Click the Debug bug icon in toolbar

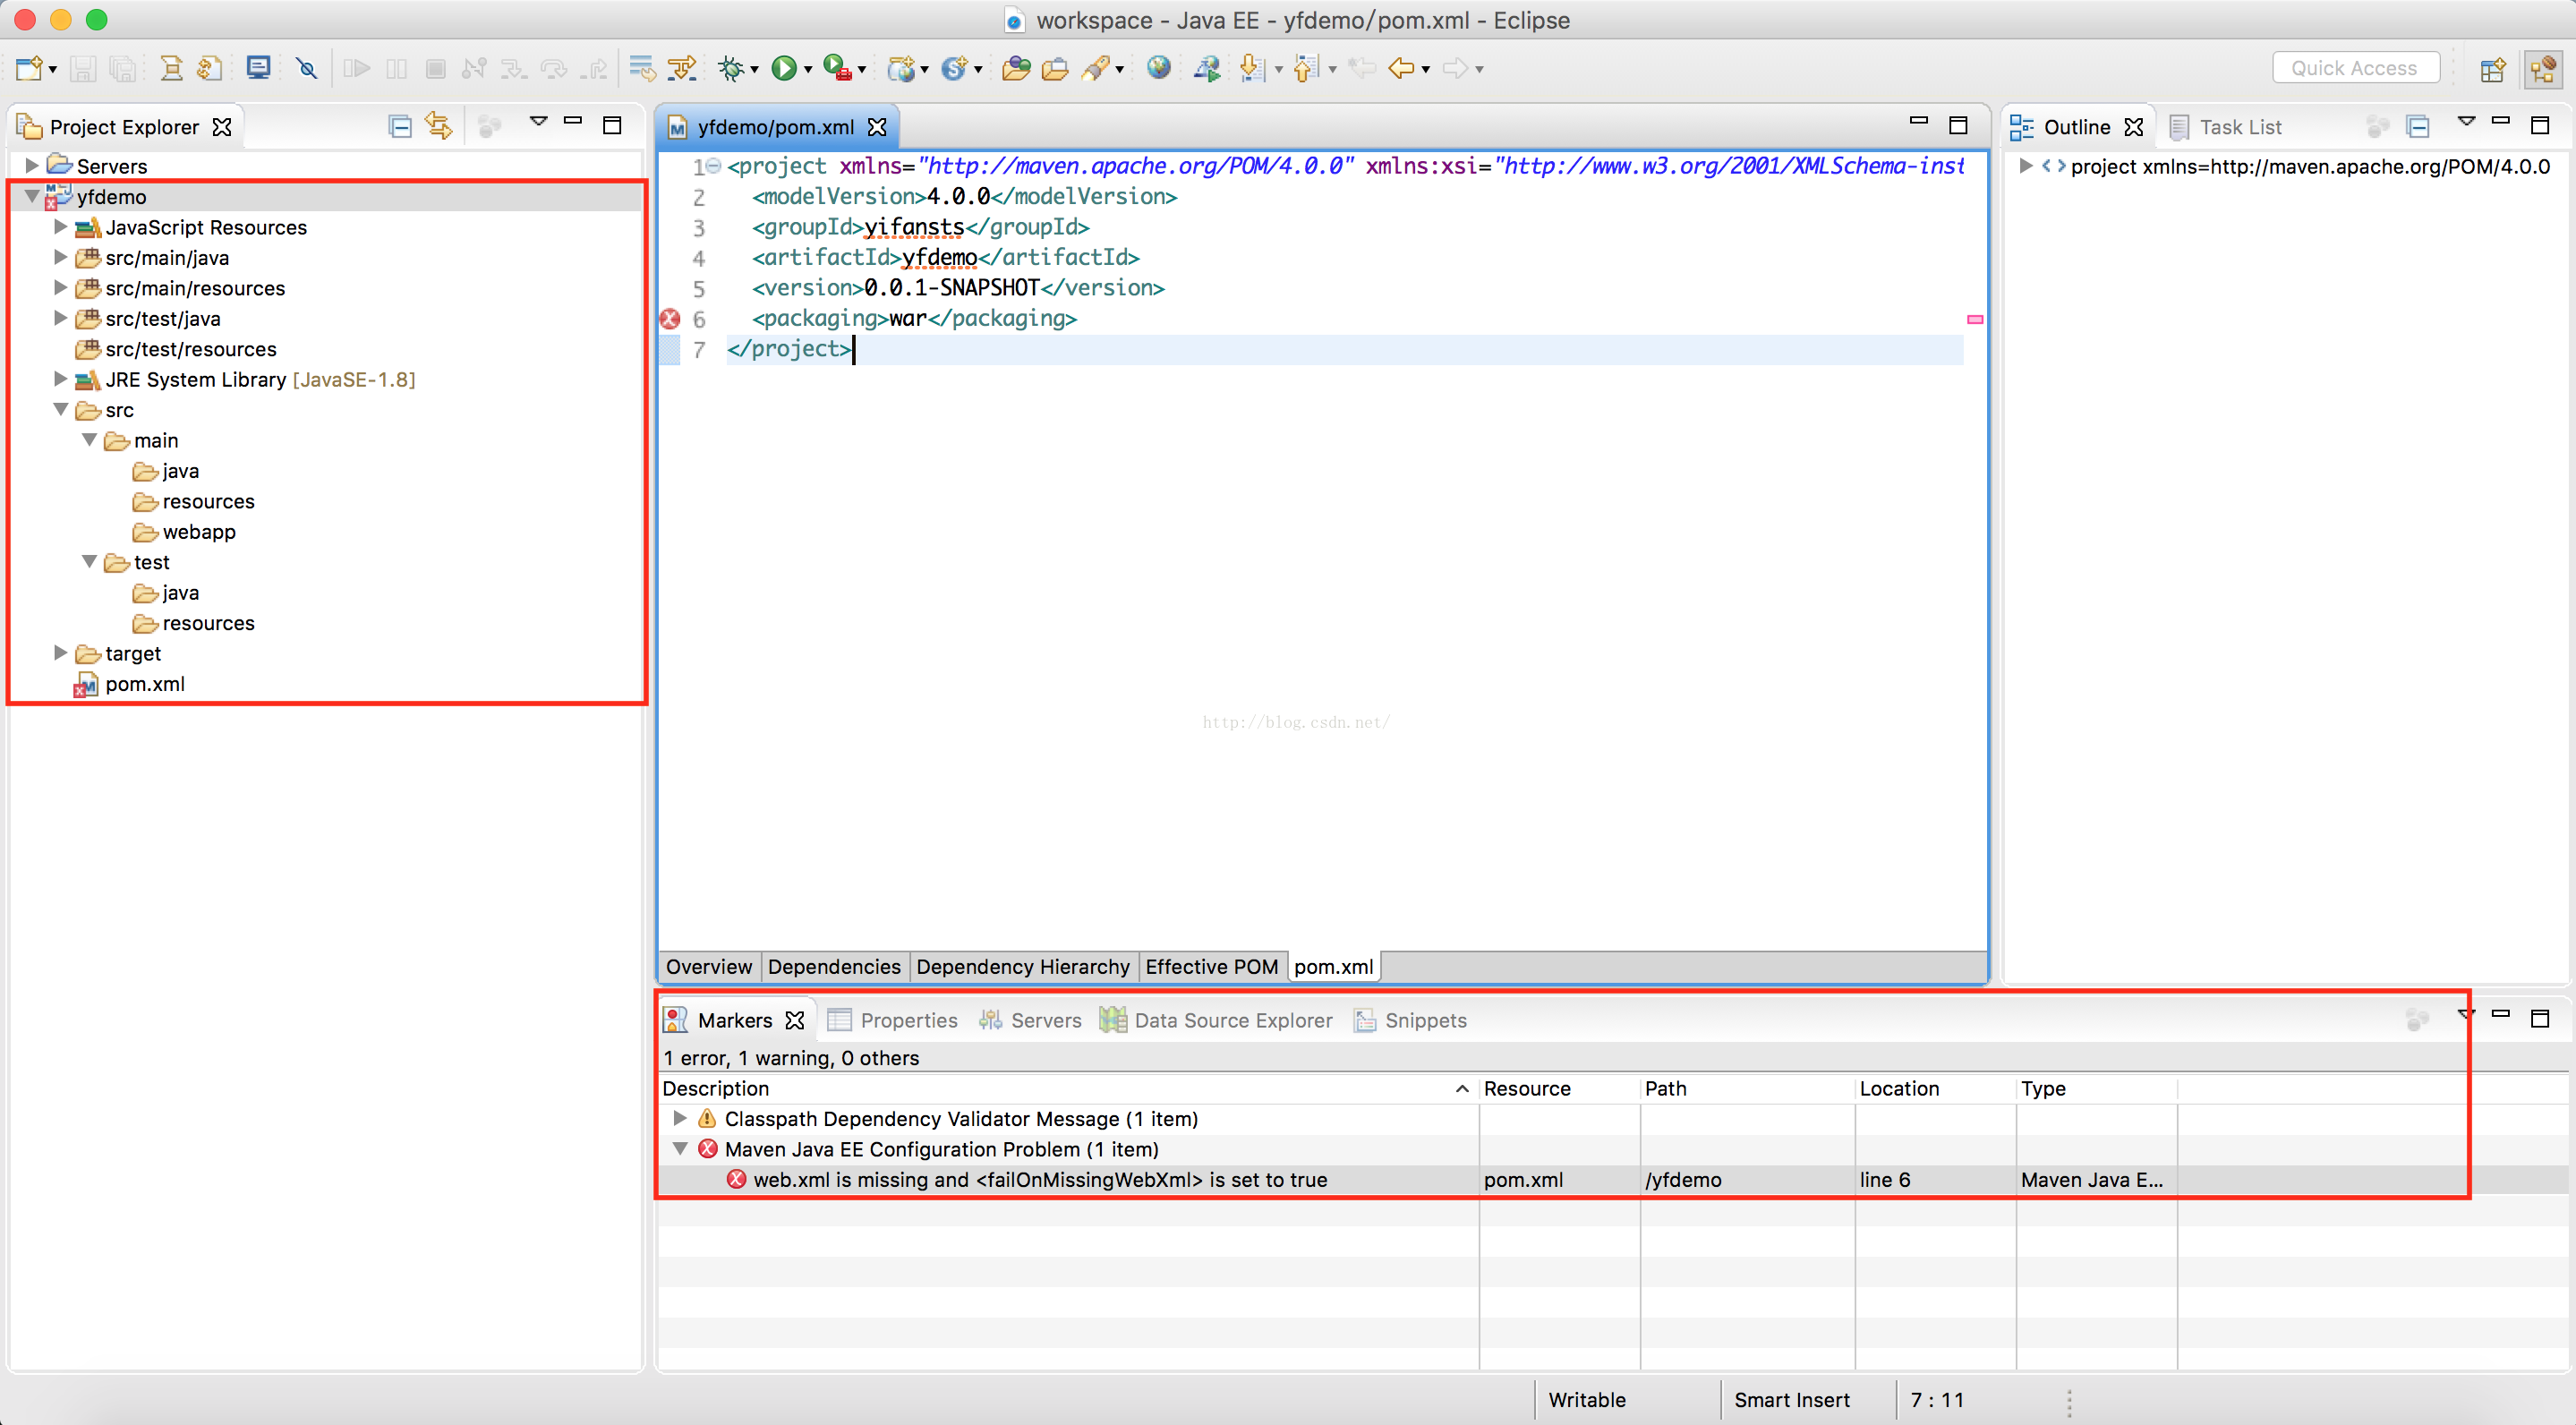[731, 68]
